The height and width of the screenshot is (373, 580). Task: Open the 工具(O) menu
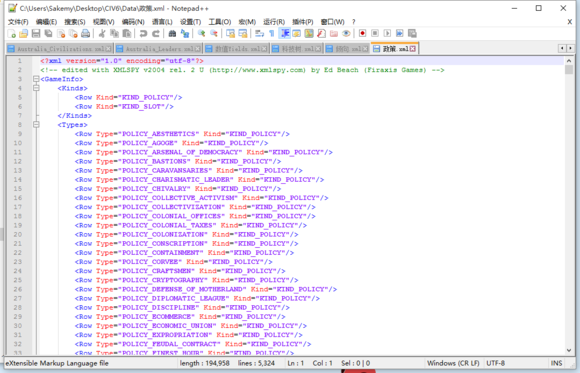pyautogui.click(x=220, y=22)
